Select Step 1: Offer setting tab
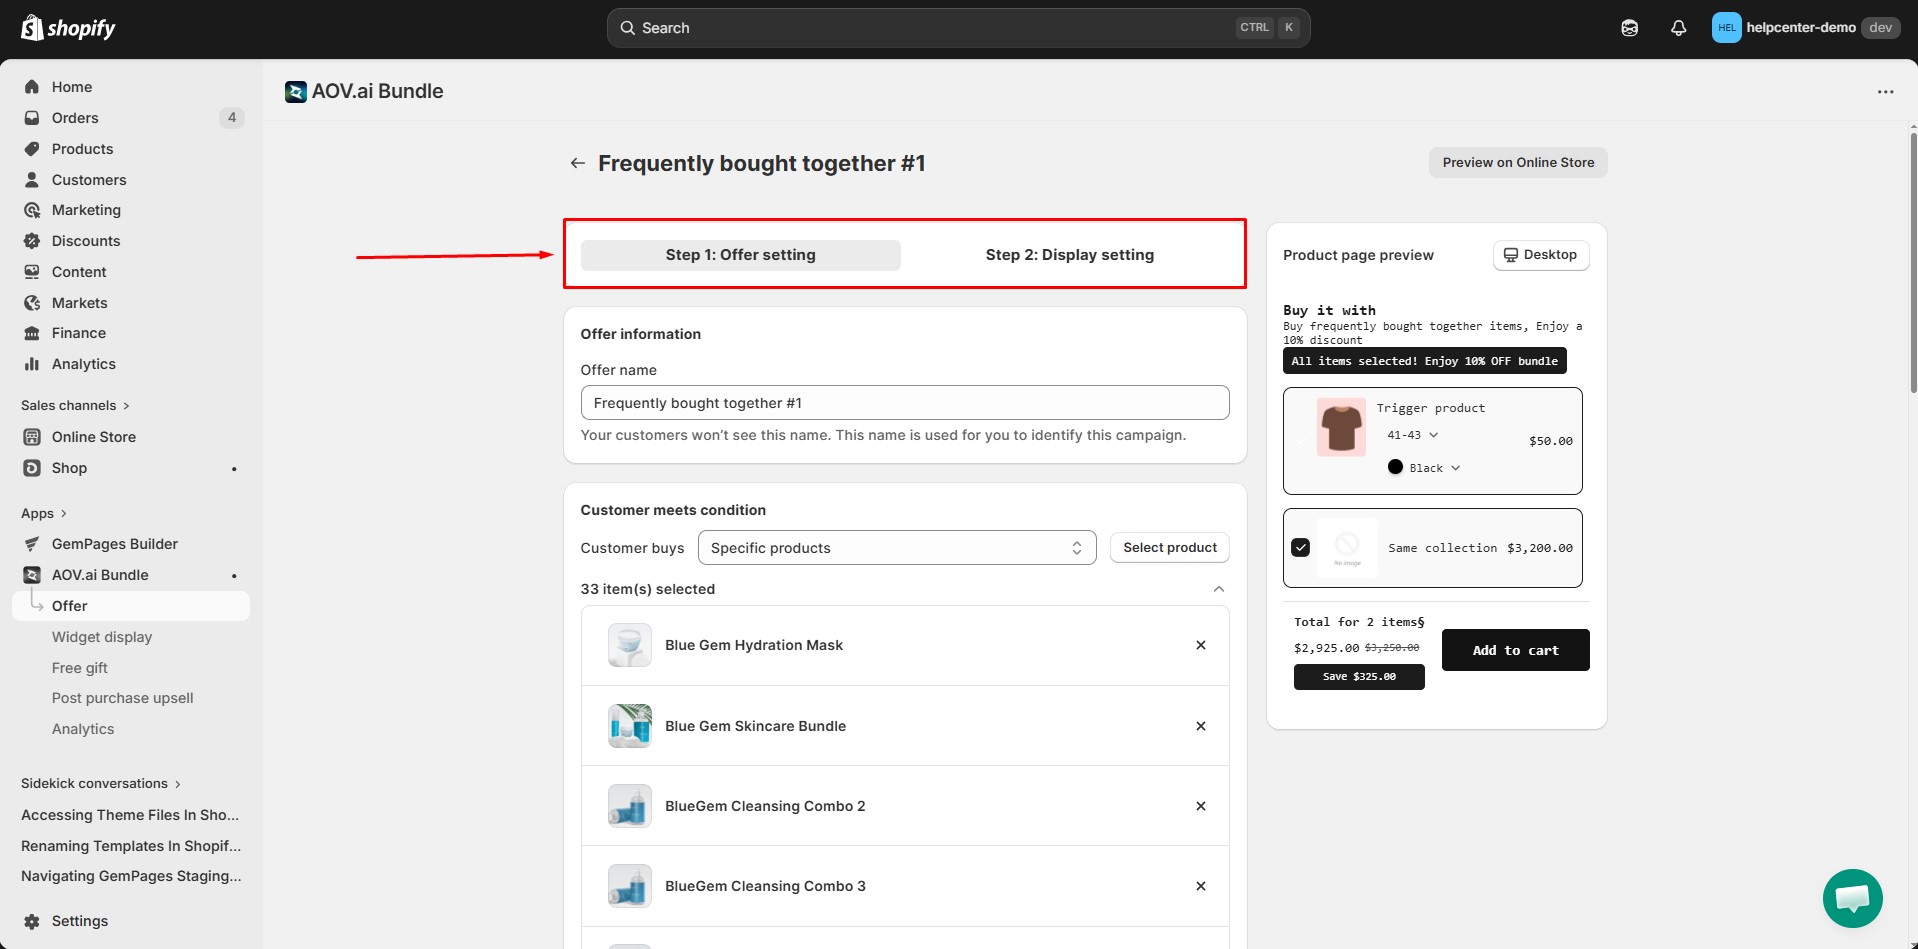Image resolution: width=1918 pixels, height=949 pixels. [x=740, y=255]
